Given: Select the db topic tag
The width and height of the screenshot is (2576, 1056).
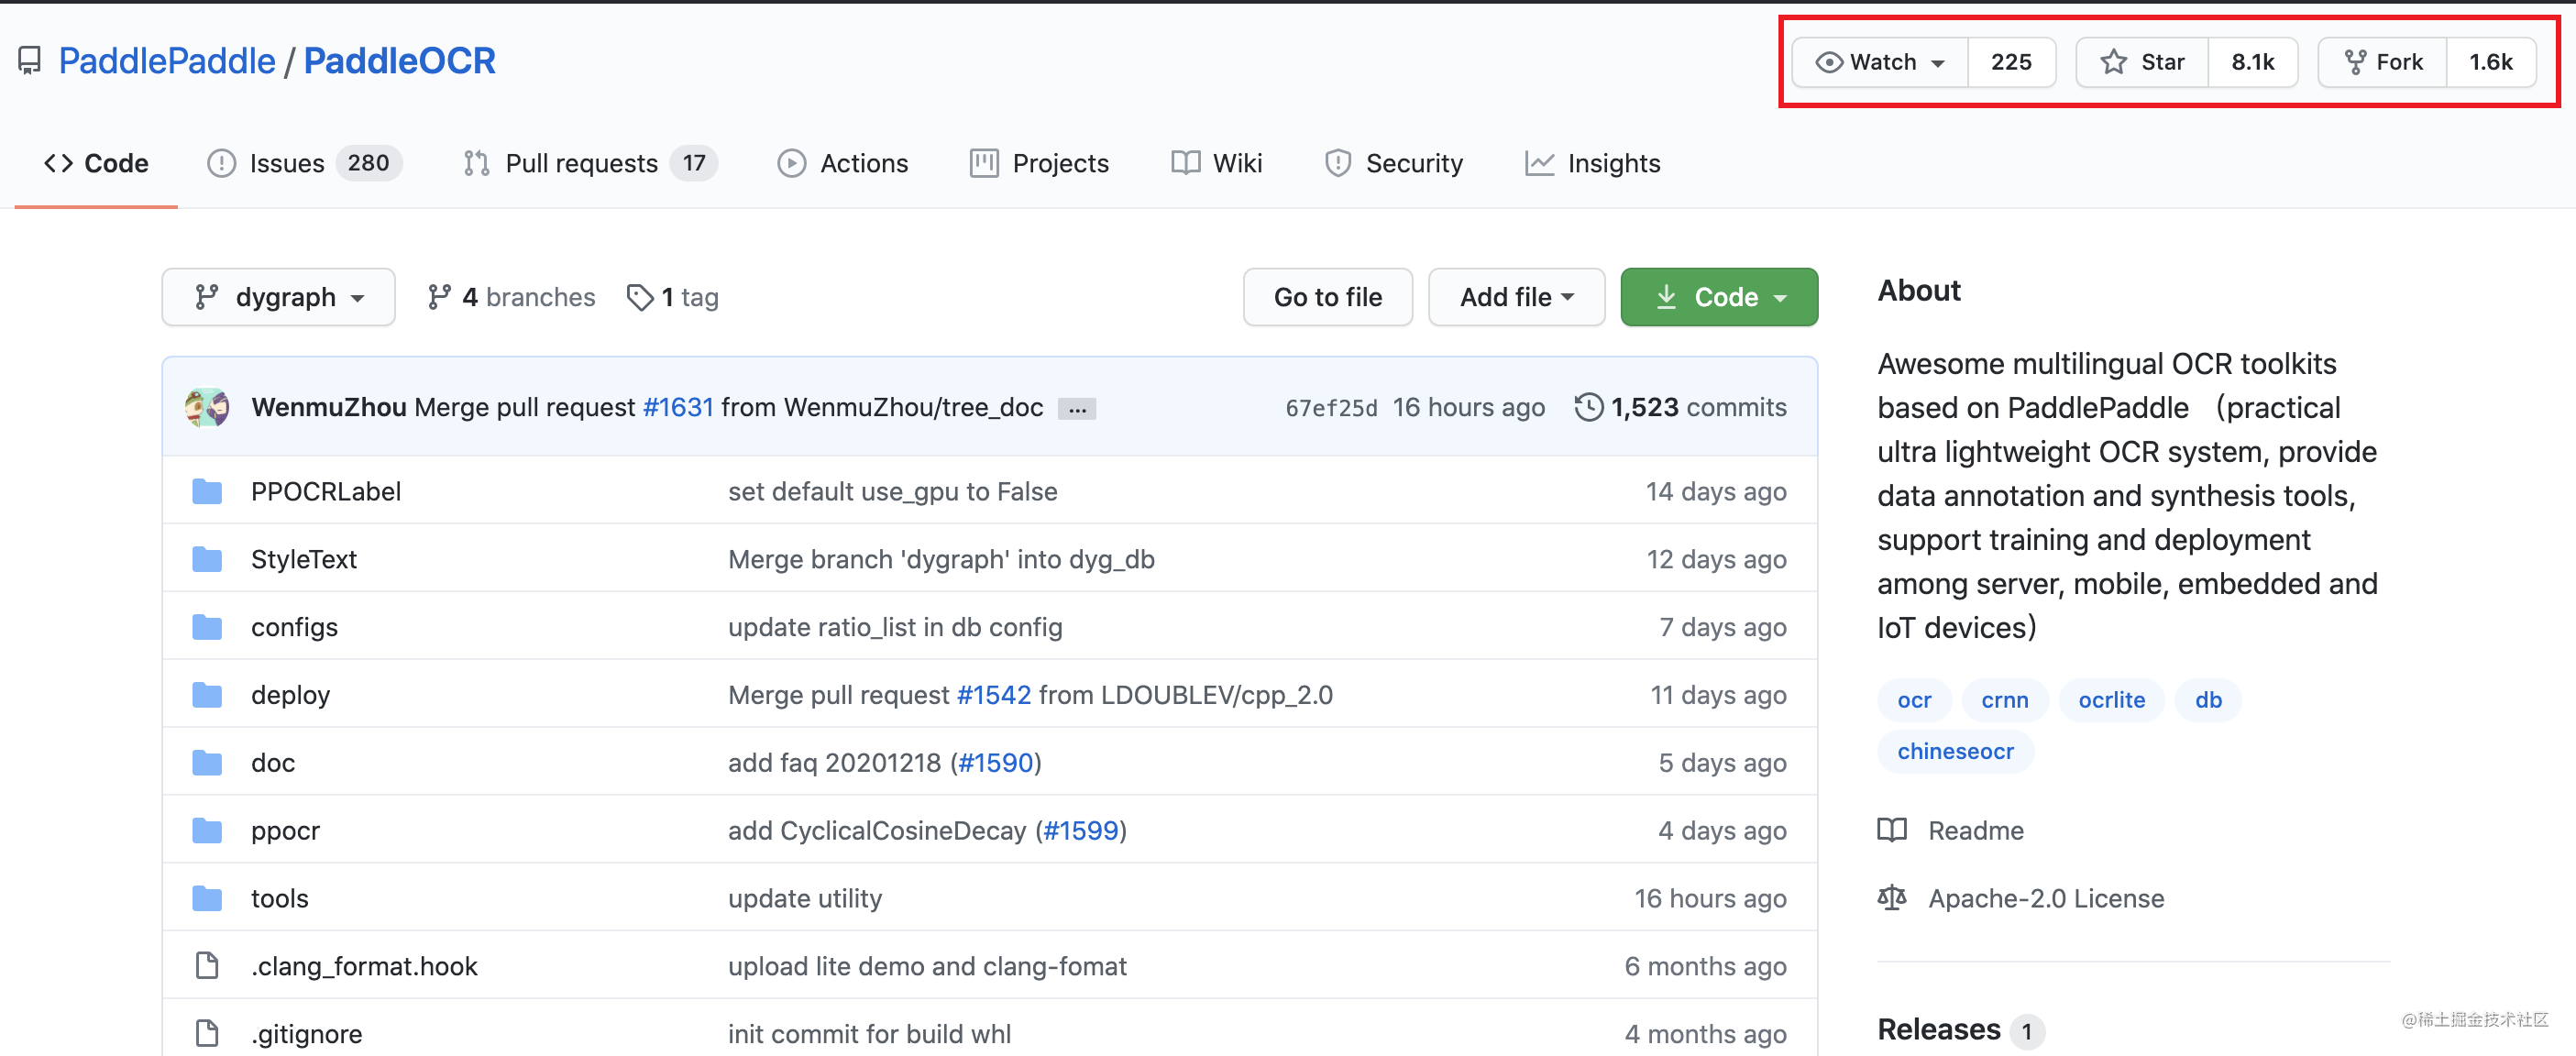Looking at the screenshot, I should [x=2208, y=700].
